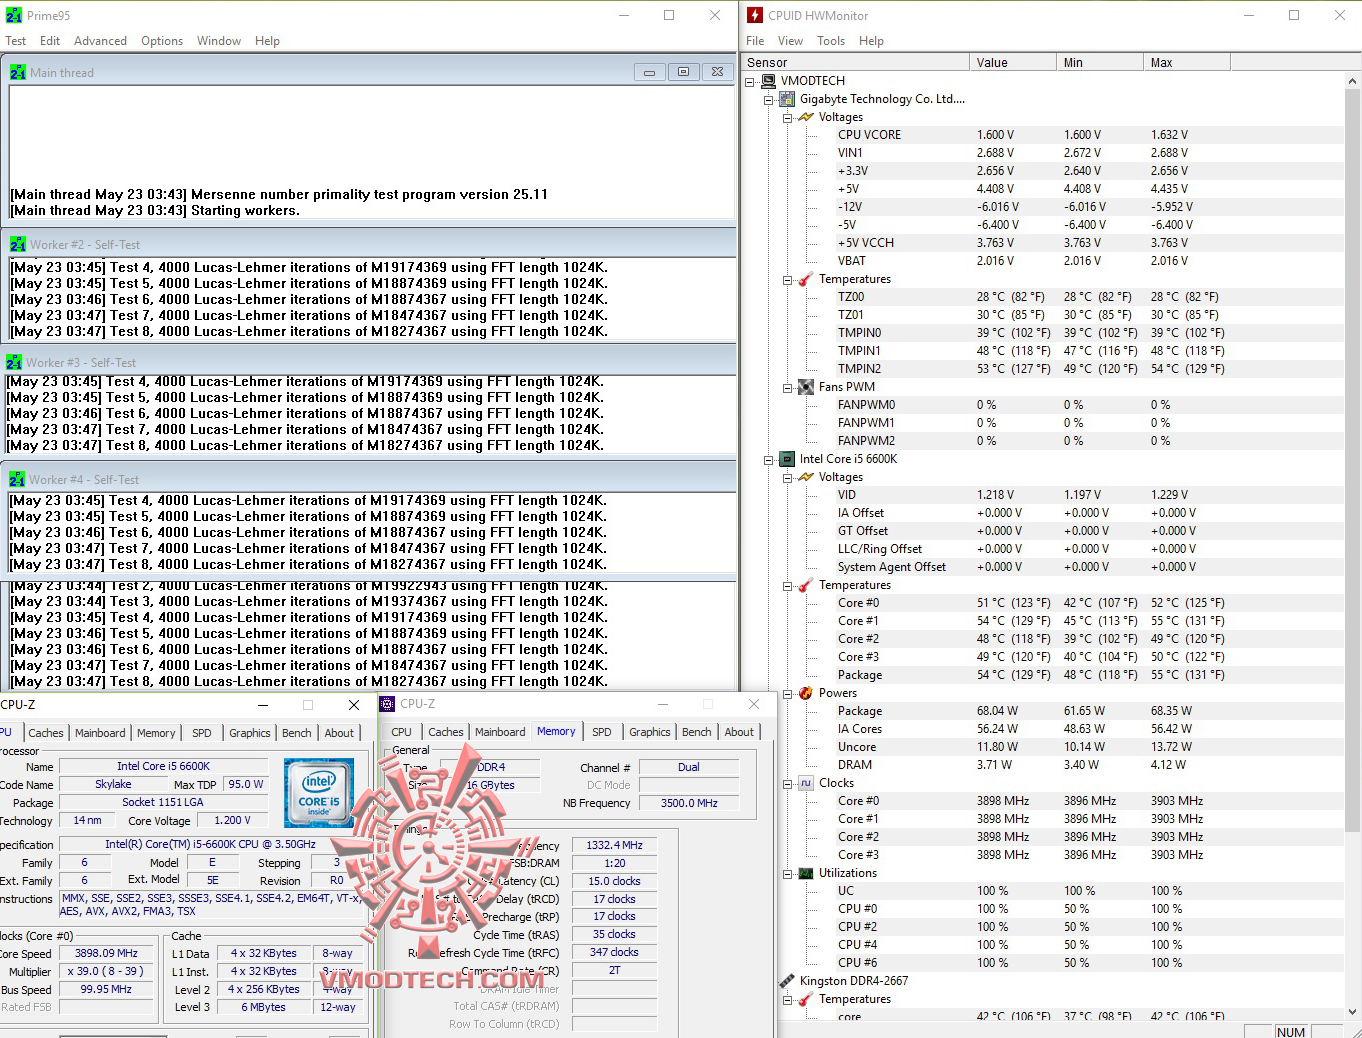1362x1038 pixels.
Task: Click the NB Frequency 3500.0 MHz field
Action: pyautogui.click(x=689, y=803)
